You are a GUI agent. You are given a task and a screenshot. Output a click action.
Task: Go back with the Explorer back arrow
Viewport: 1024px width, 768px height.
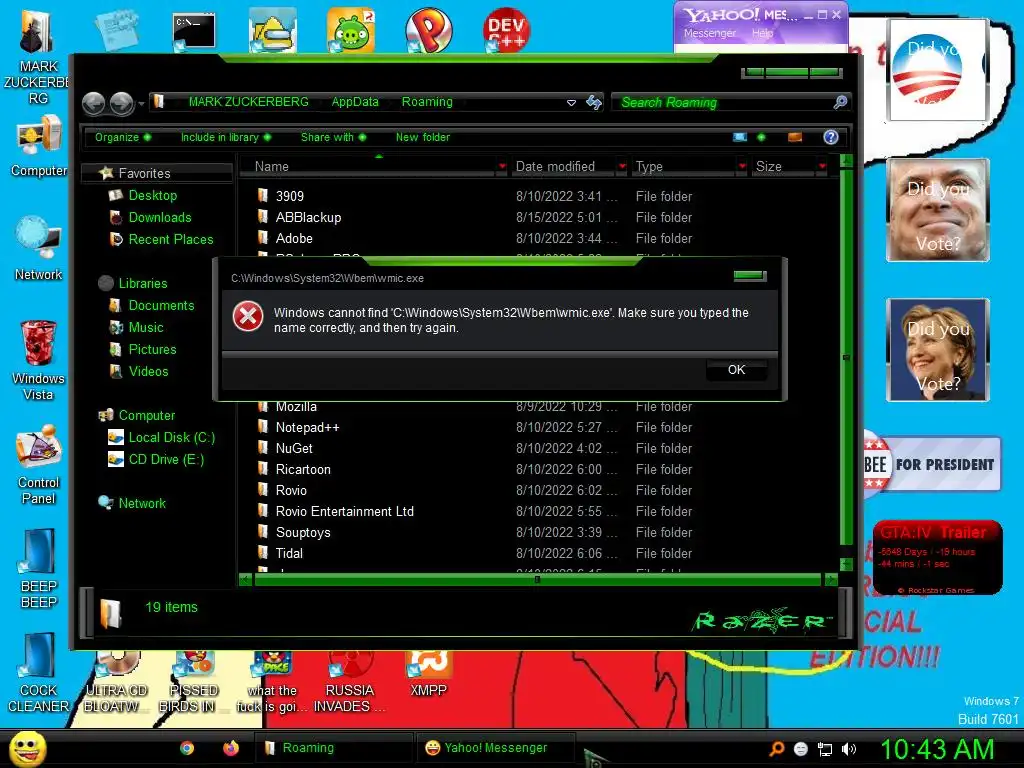[94, 103]
